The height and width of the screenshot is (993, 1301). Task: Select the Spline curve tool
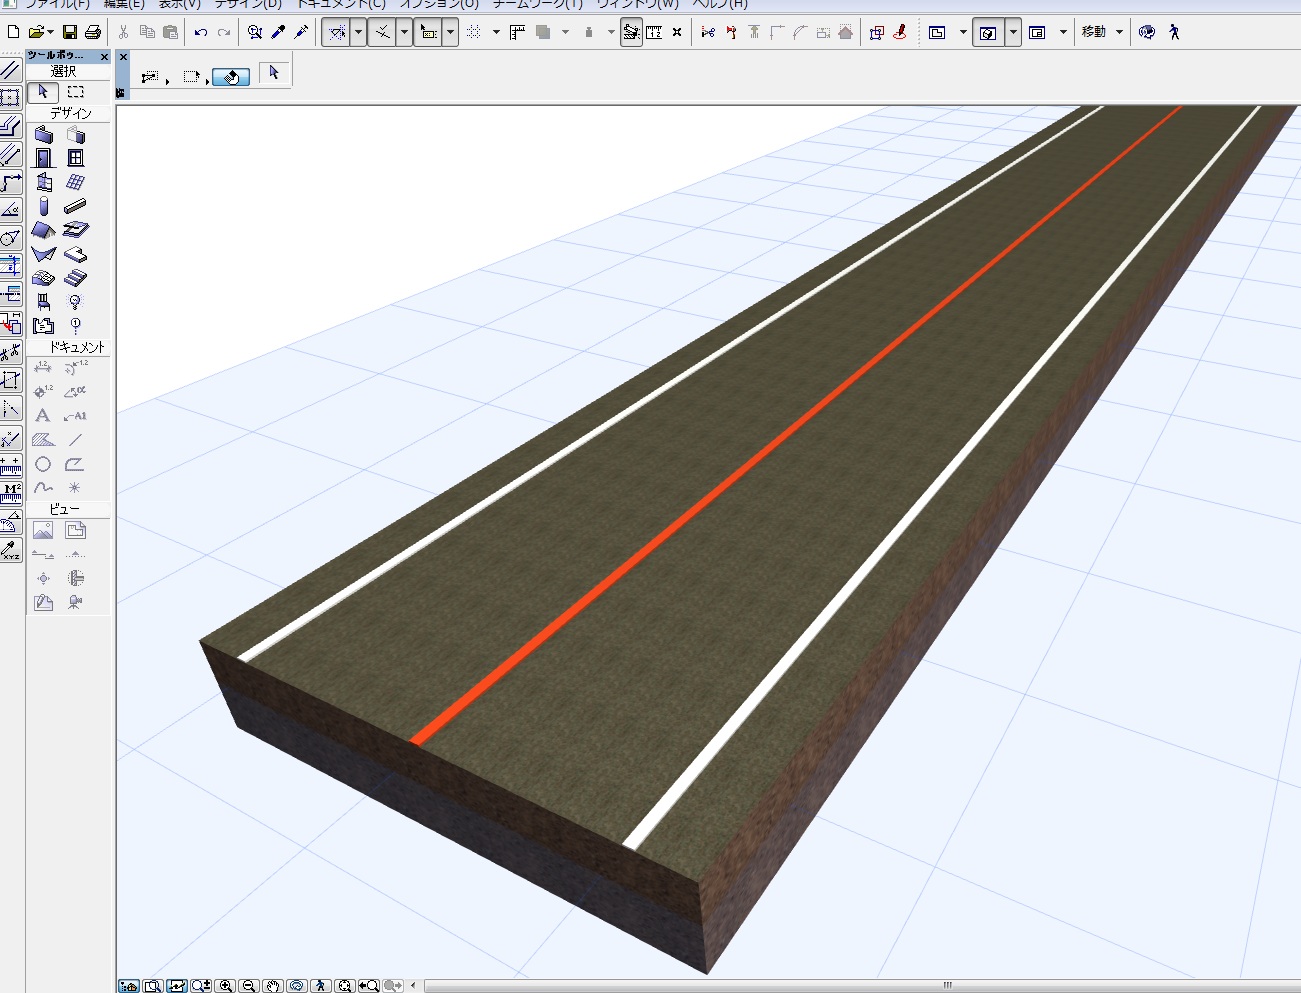43,488
